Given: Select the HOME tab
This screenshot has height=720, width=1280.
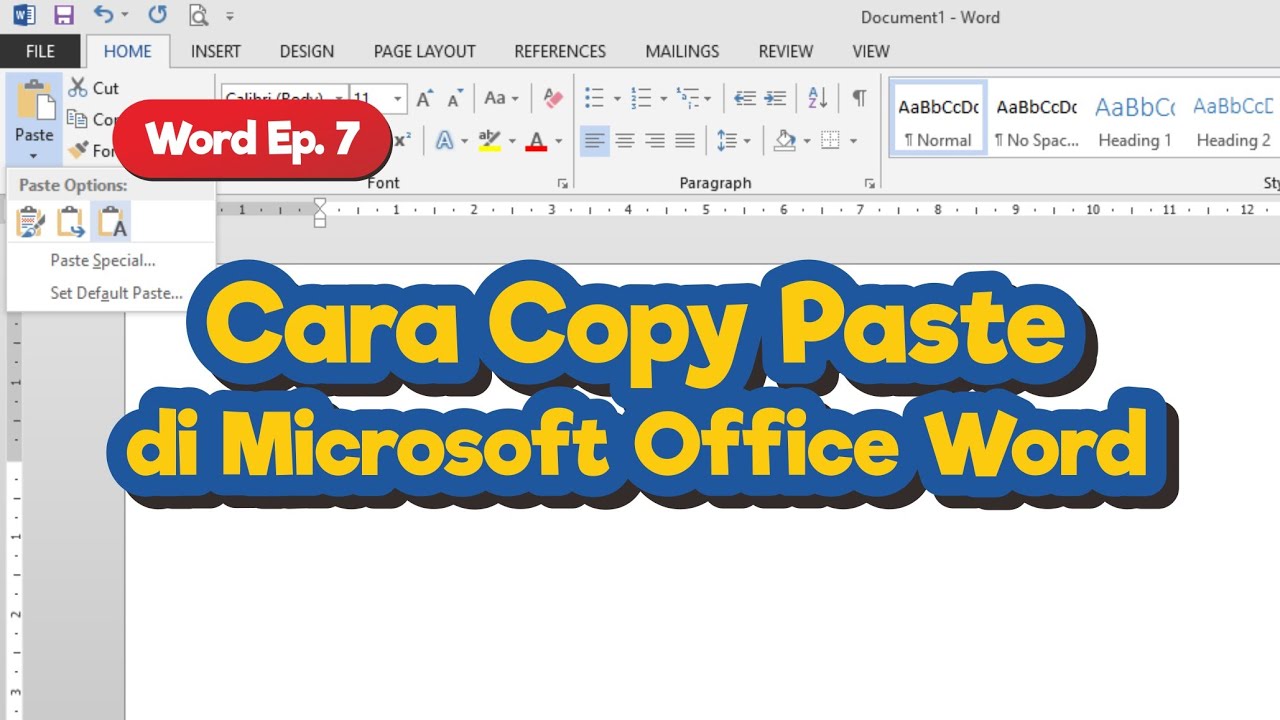Looking at the screenshot, I should point(128,51).
